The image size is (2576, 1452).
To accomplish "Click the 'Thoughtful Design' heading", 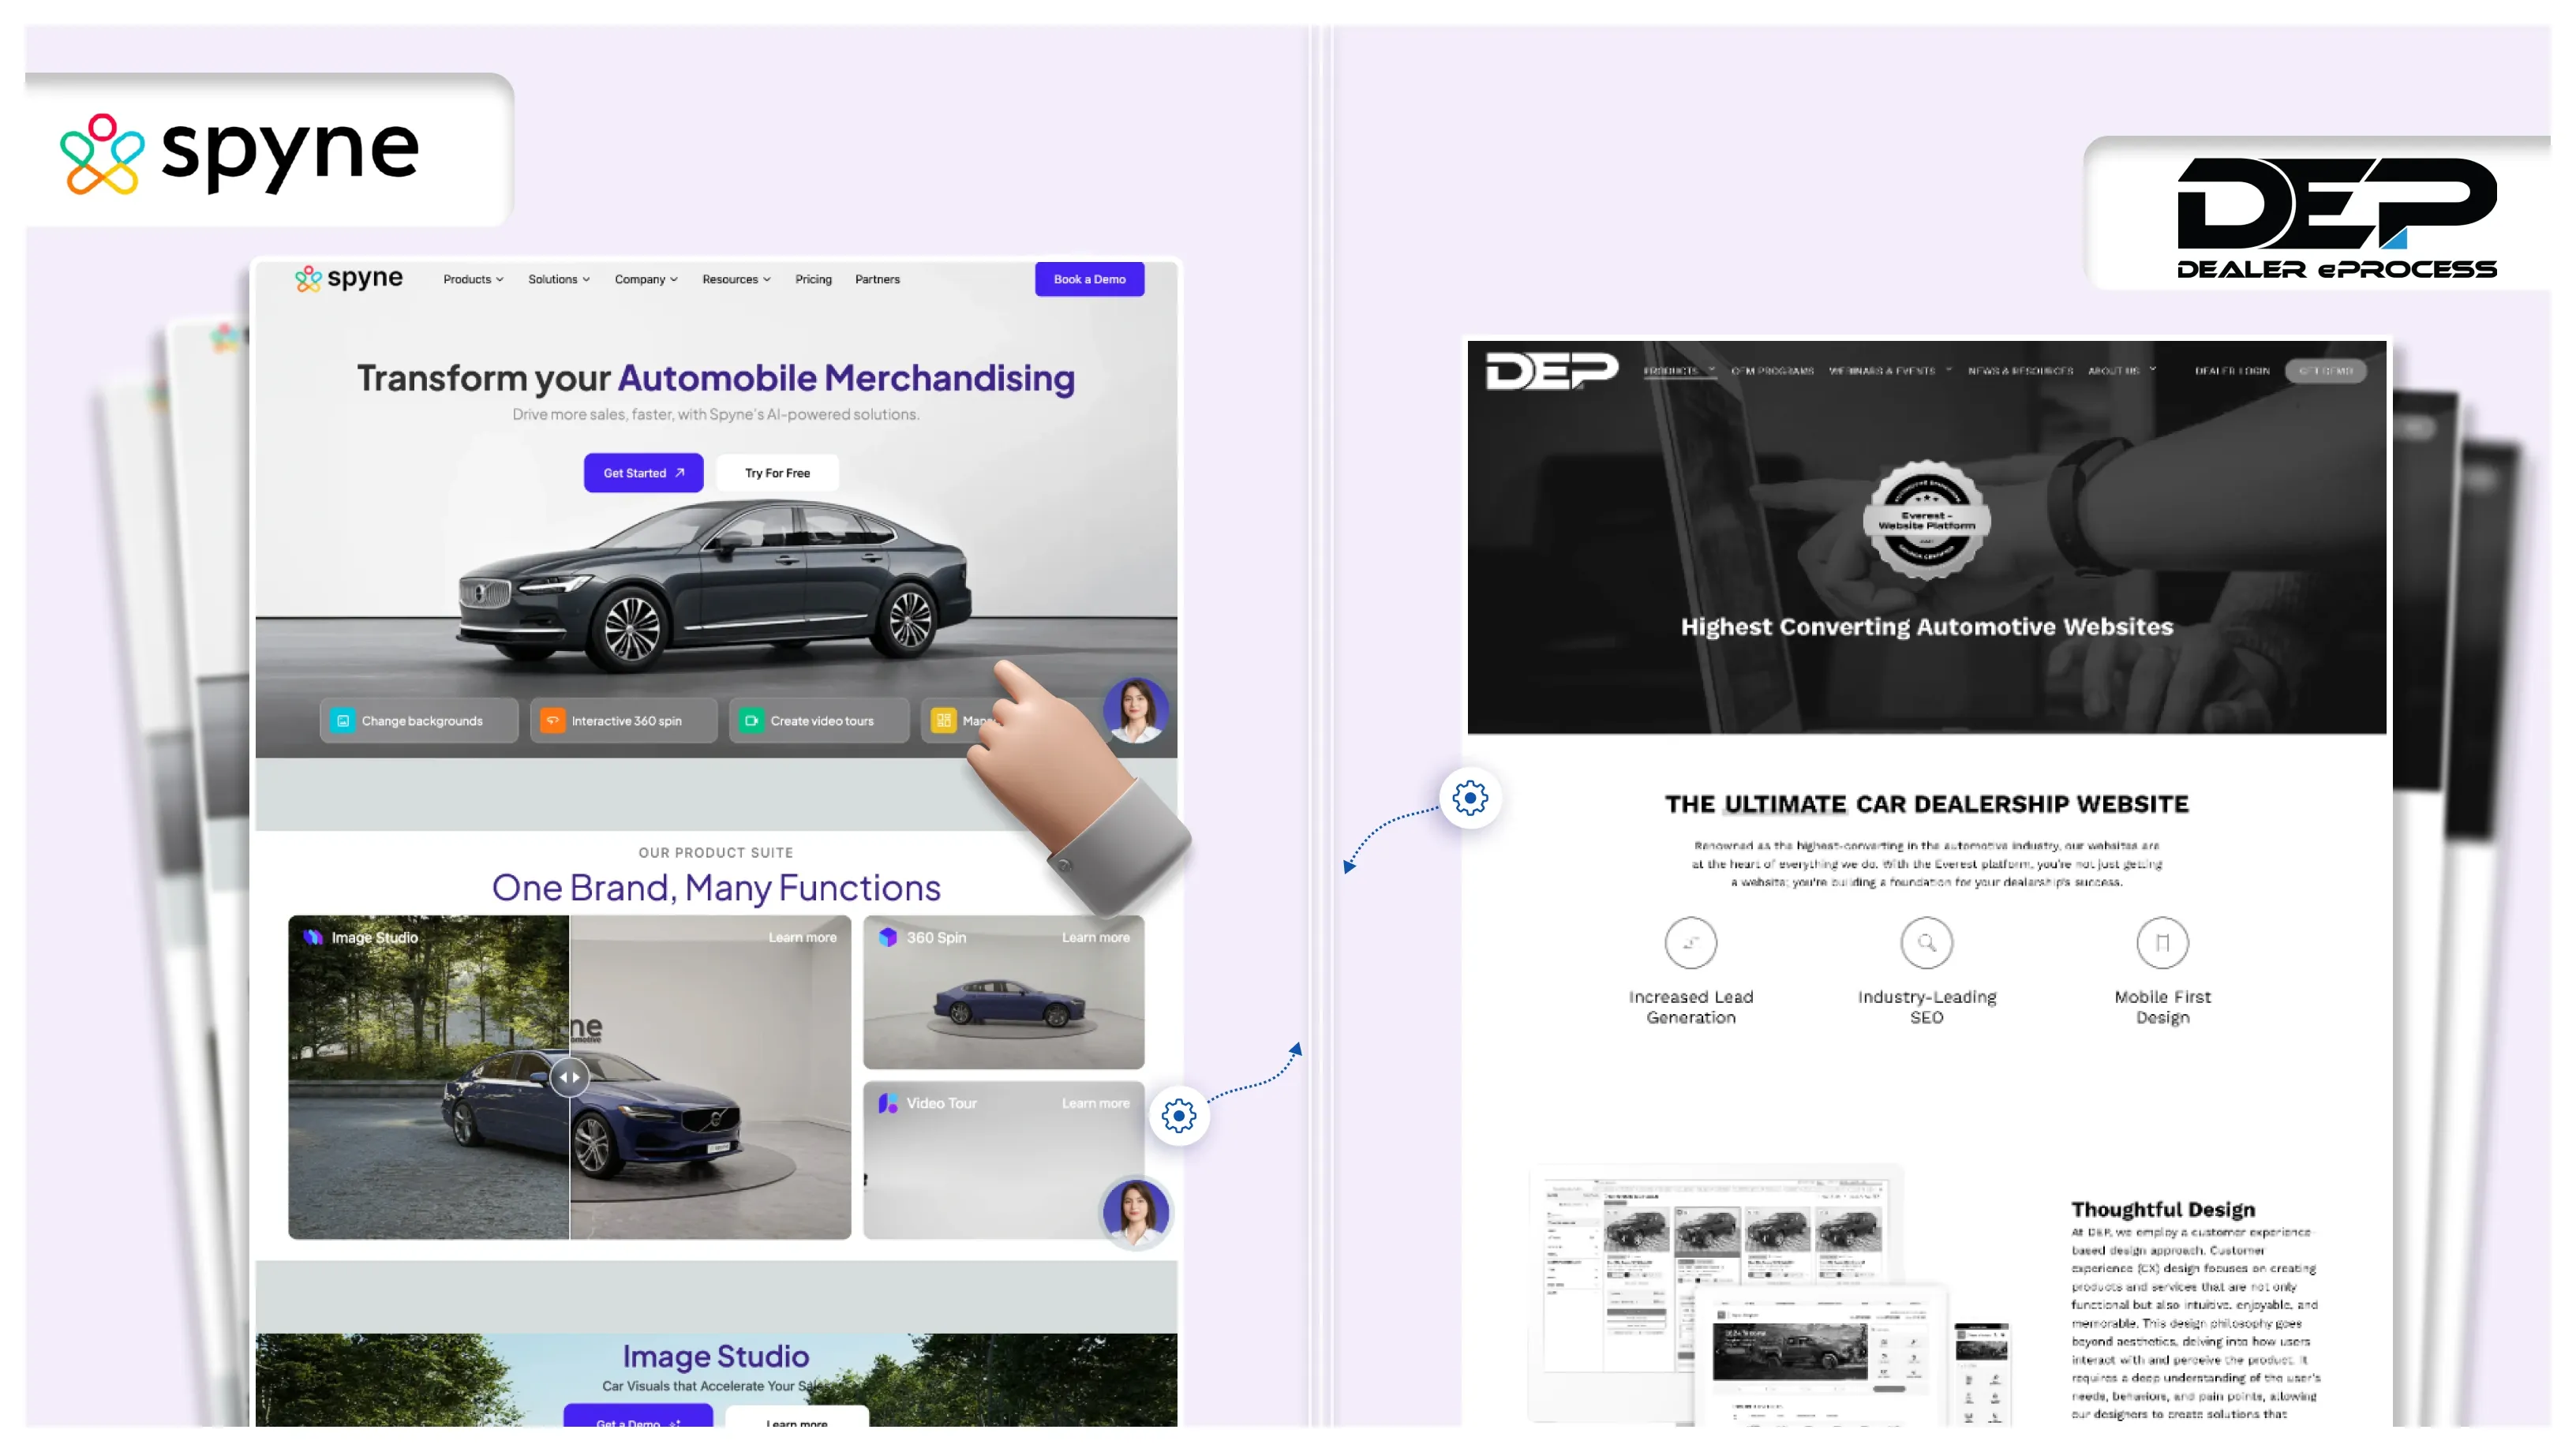I will 2162,1209.
